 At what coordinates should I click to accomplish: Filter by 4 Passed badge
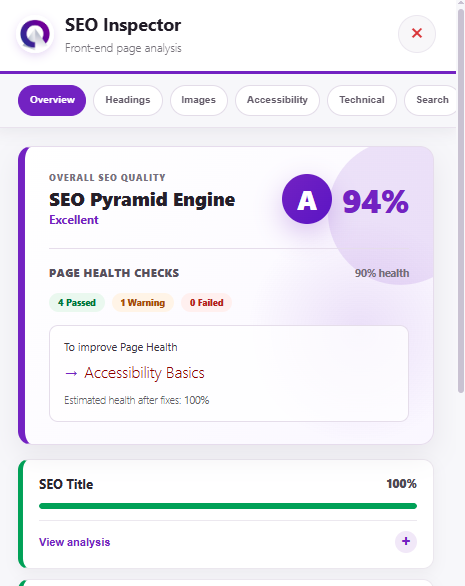[x=77, y=303]
